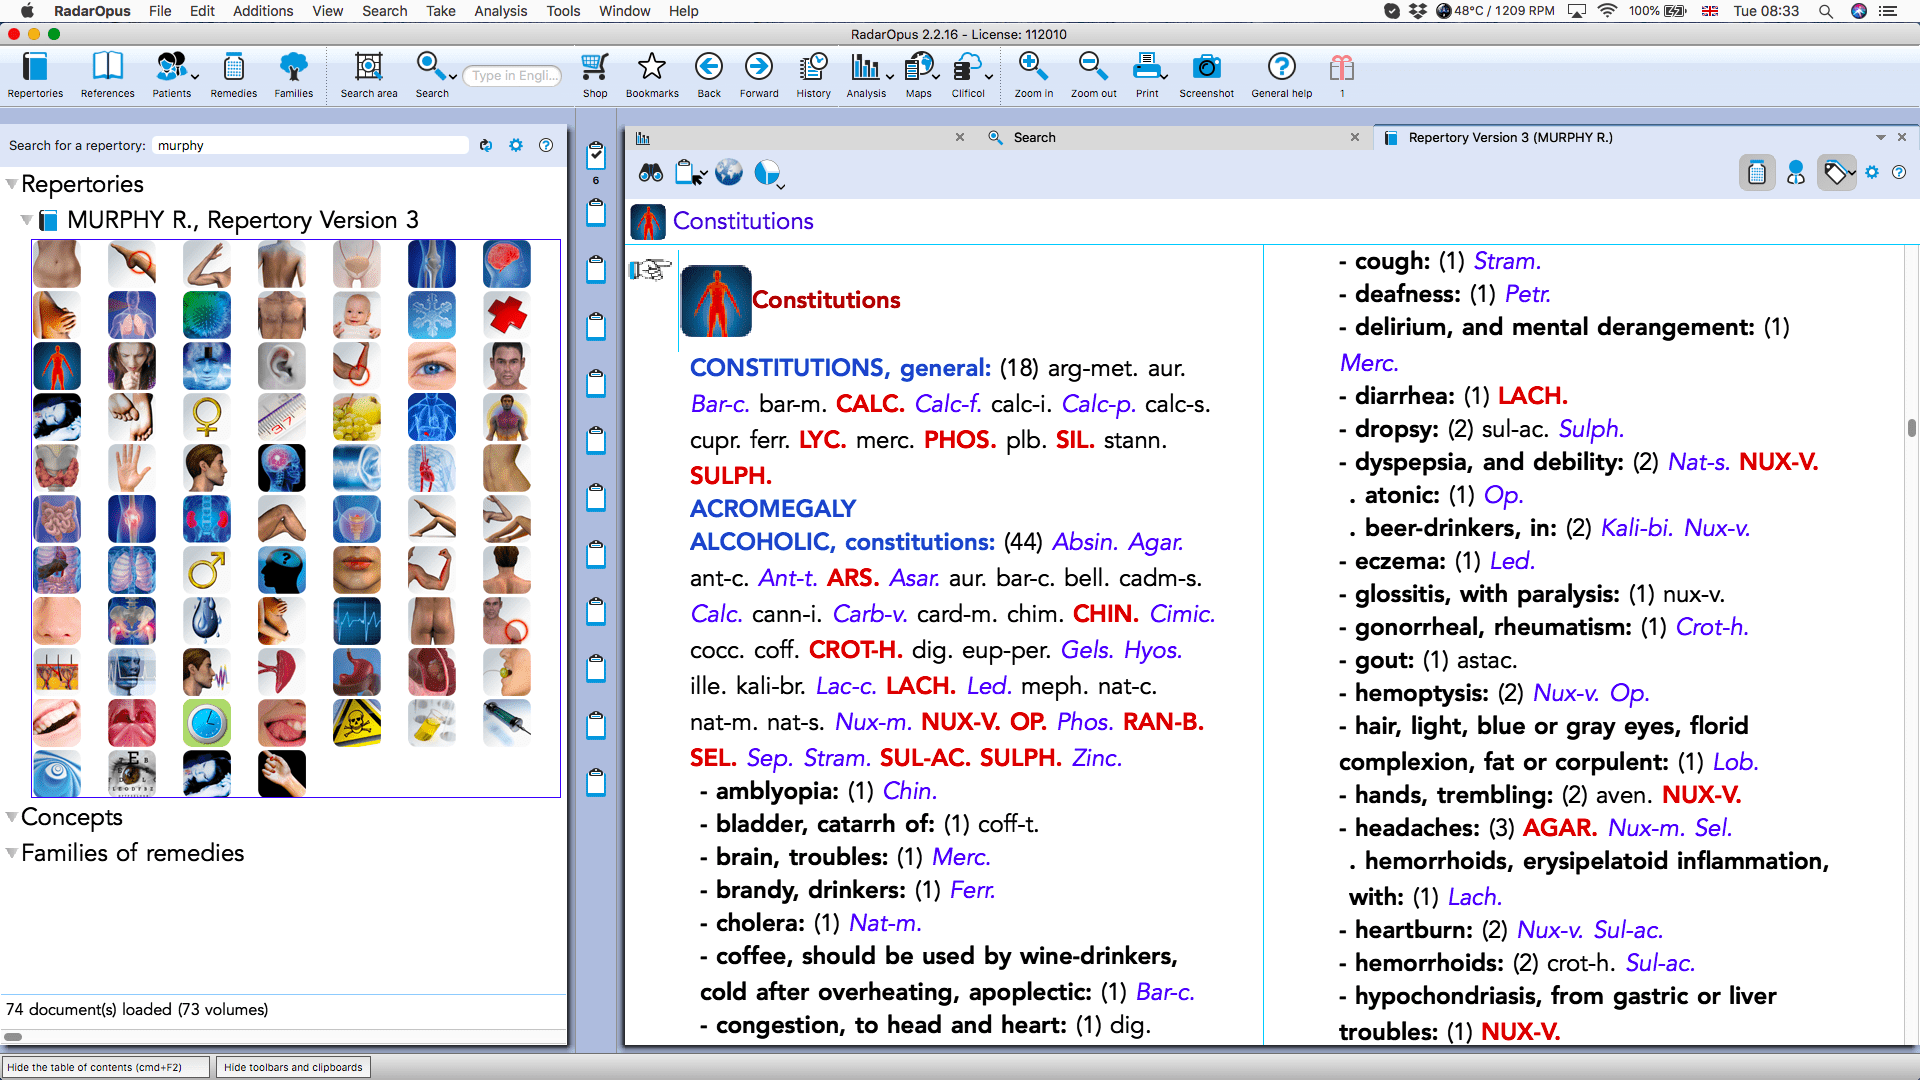This screenshot has width=1920, height=1080.
Task: Open Spotlight search in macOS menu bar
Action: coord(1825,11)
